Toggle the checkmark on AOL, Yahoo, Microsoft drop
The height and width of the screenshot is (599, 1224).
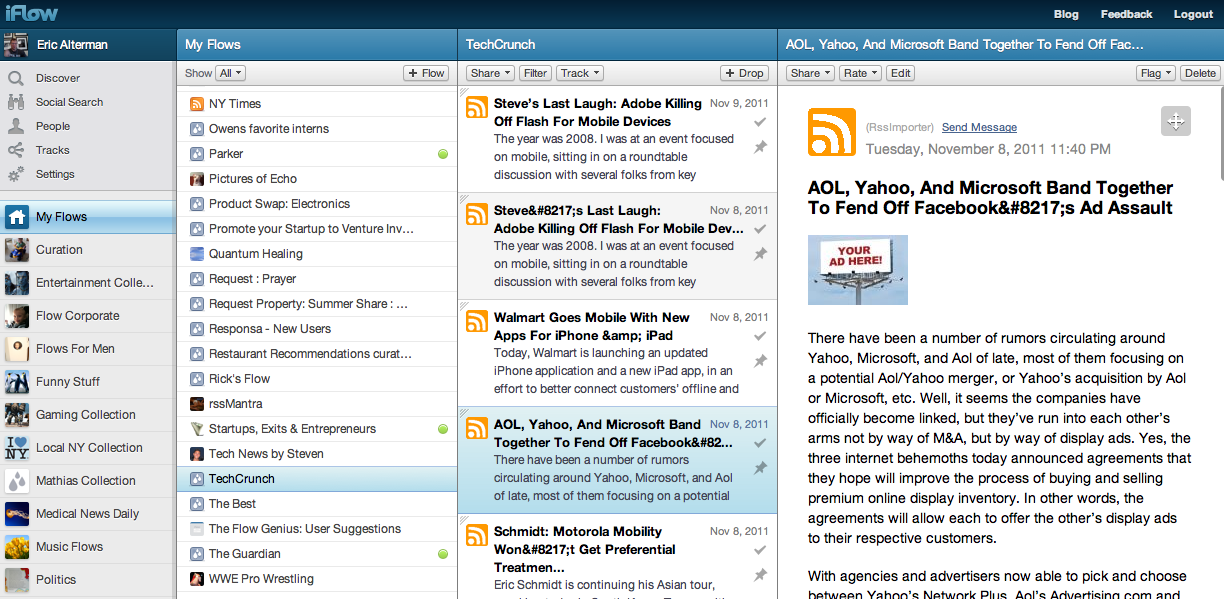[x=760, y=443]
